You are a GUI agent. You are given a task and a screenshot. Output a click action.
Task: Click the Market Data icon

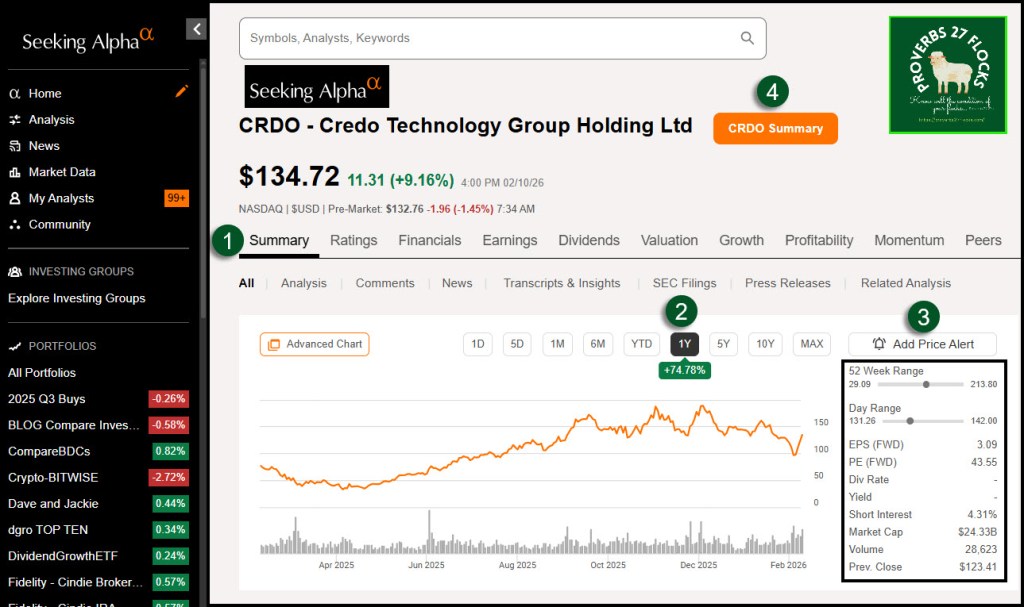(x=15, y=172)
